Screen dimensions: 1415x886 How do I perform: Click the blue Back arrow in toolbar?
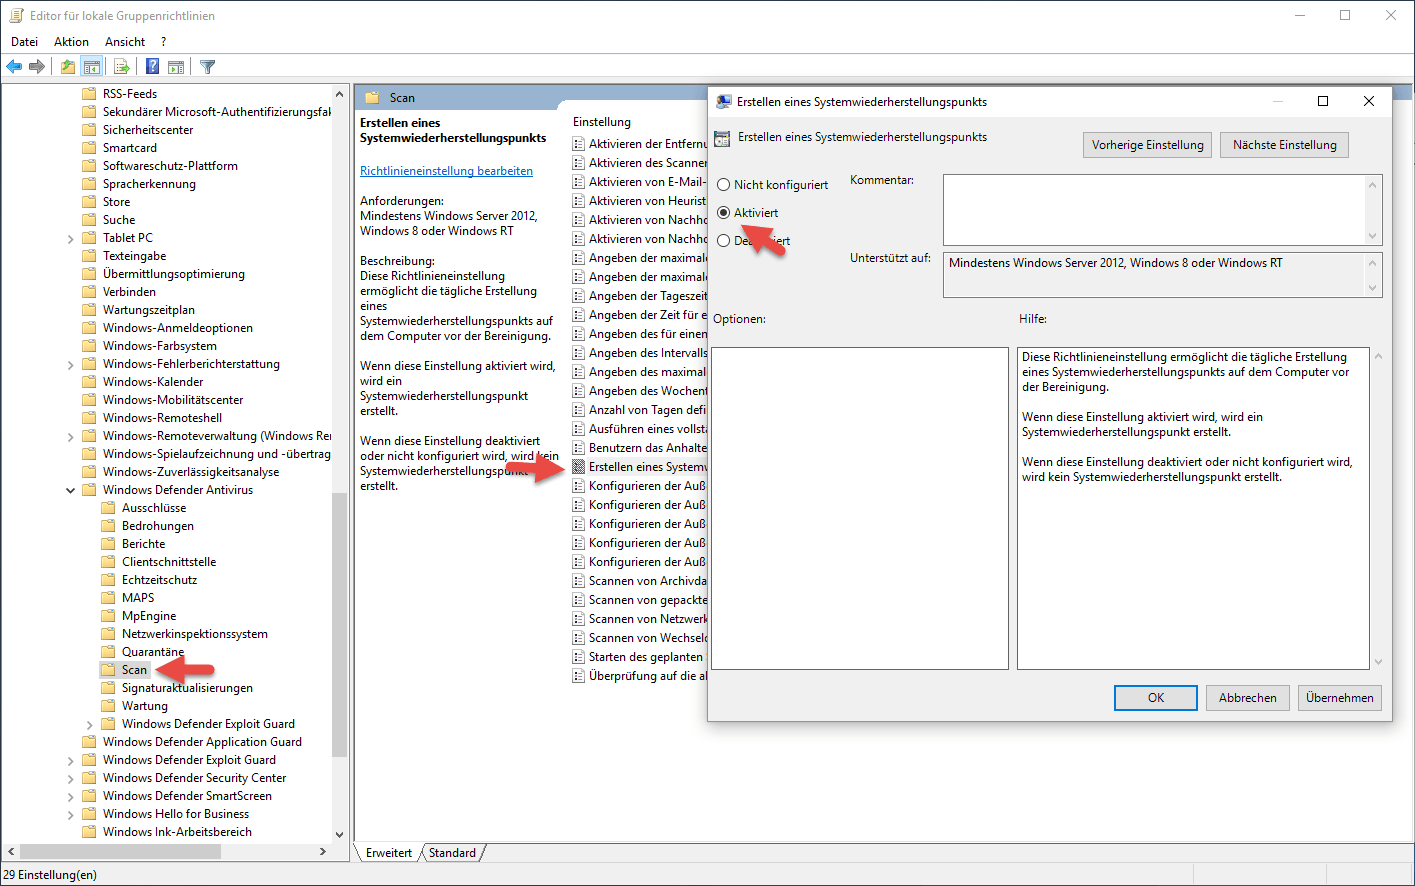tap(14, 67)
